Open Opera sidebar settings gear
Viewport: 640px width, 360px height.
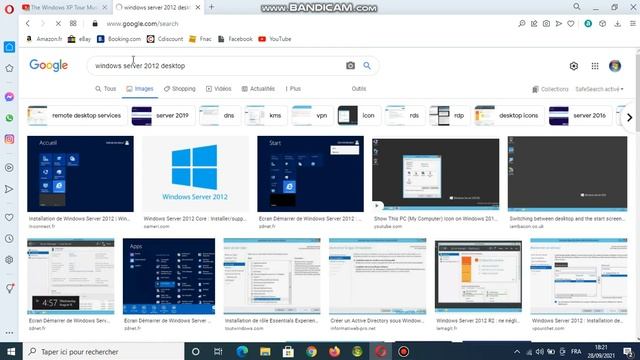point(9,260)
